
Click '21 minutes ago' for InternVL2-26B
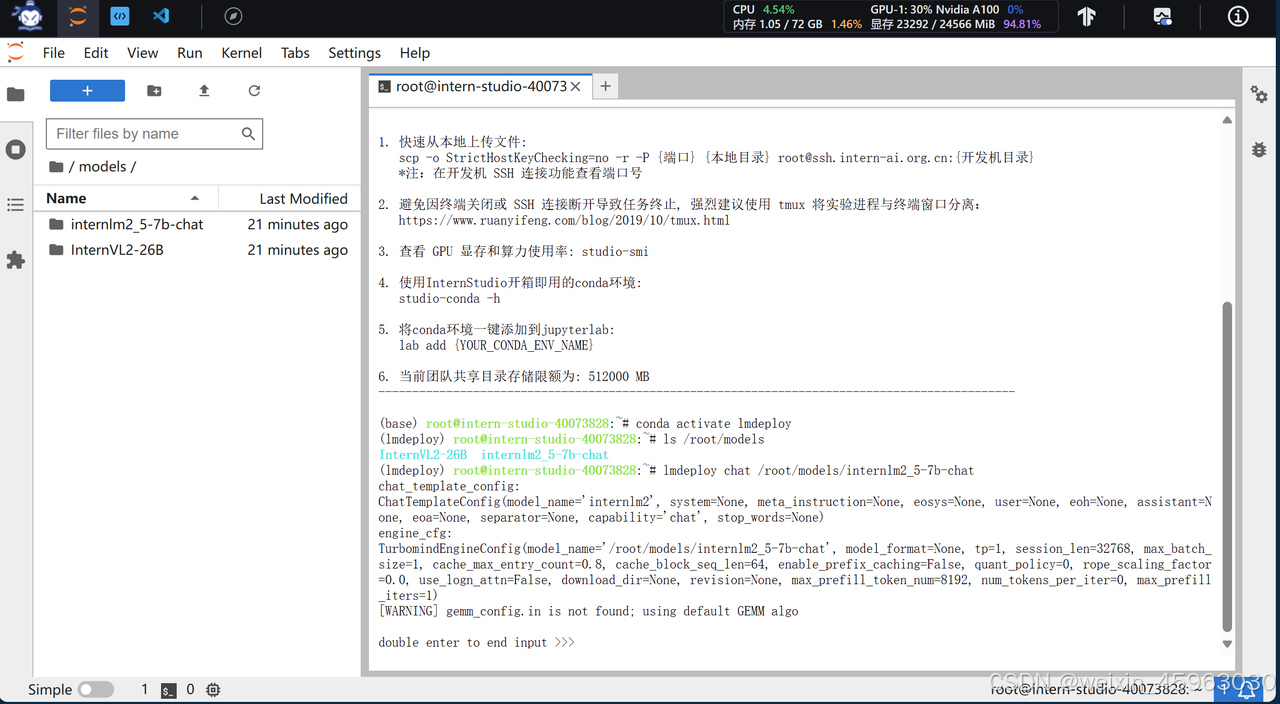pyautogui.click(x=298, y=250)
